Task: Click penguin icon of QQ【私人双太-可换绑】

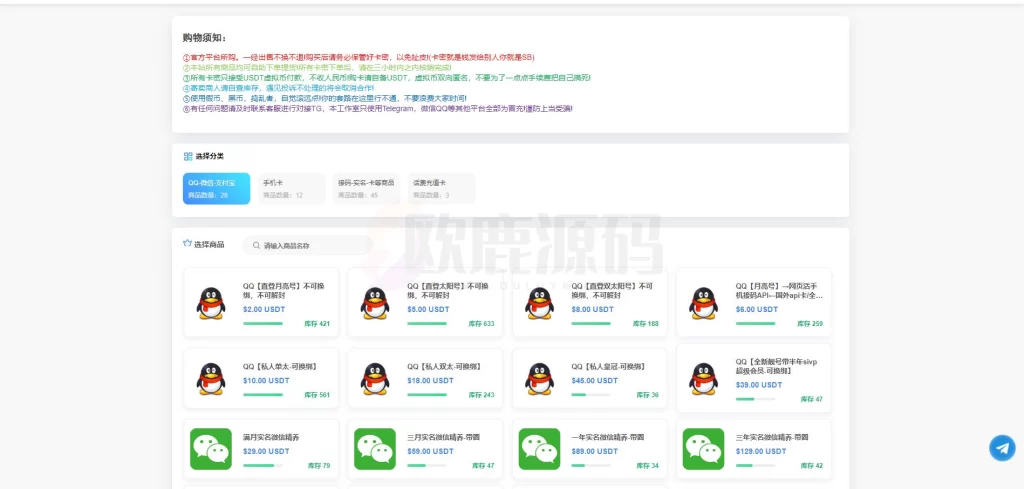Action: pyautogui.click(x=375, y=379)
